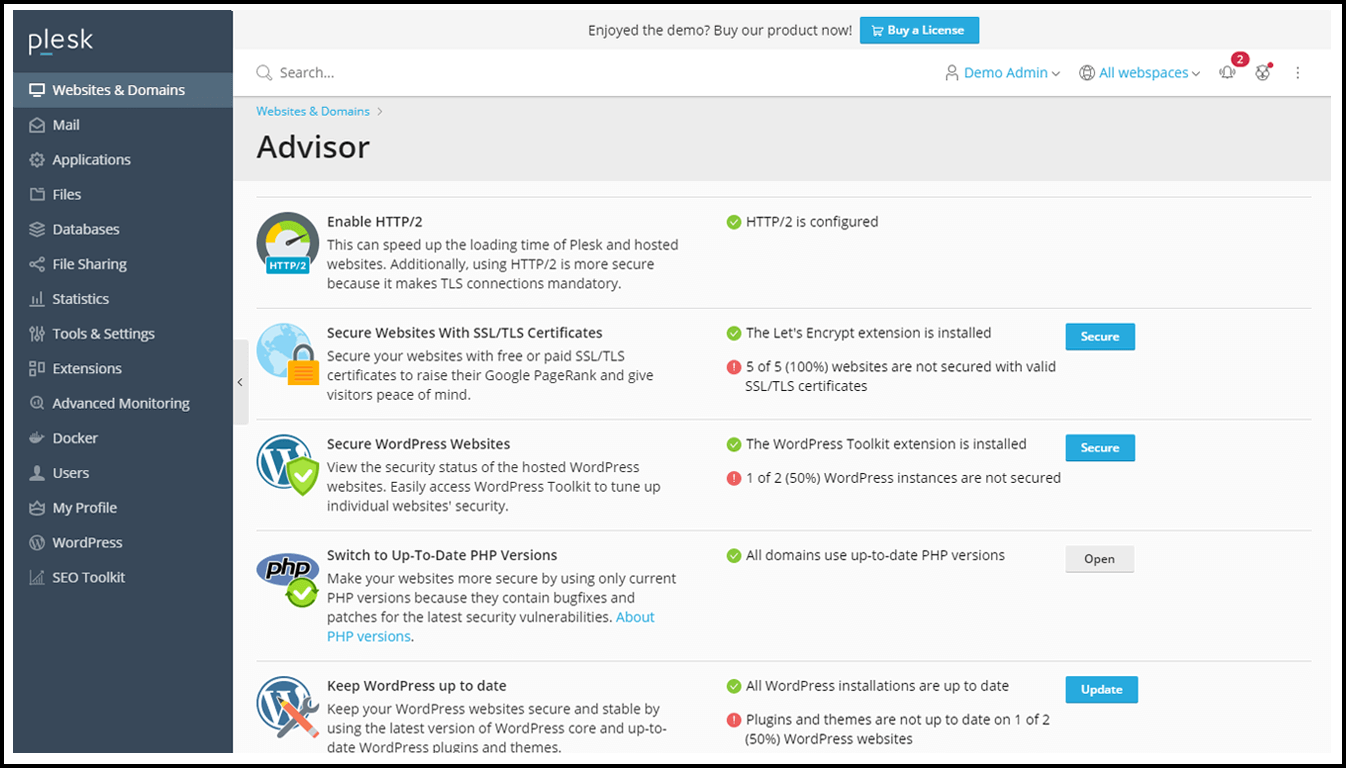Open Files from the sidebar menu
Screen dimensions: 1346x768
(123, 194)
